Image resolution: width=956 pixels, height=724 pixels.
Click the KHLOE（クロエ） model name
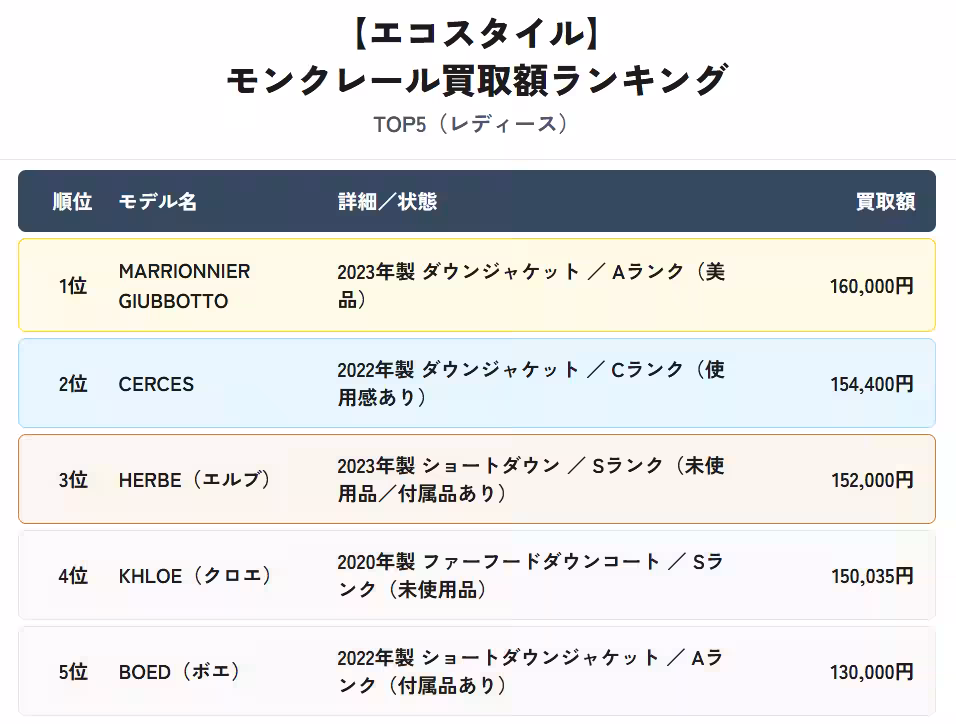195,576
